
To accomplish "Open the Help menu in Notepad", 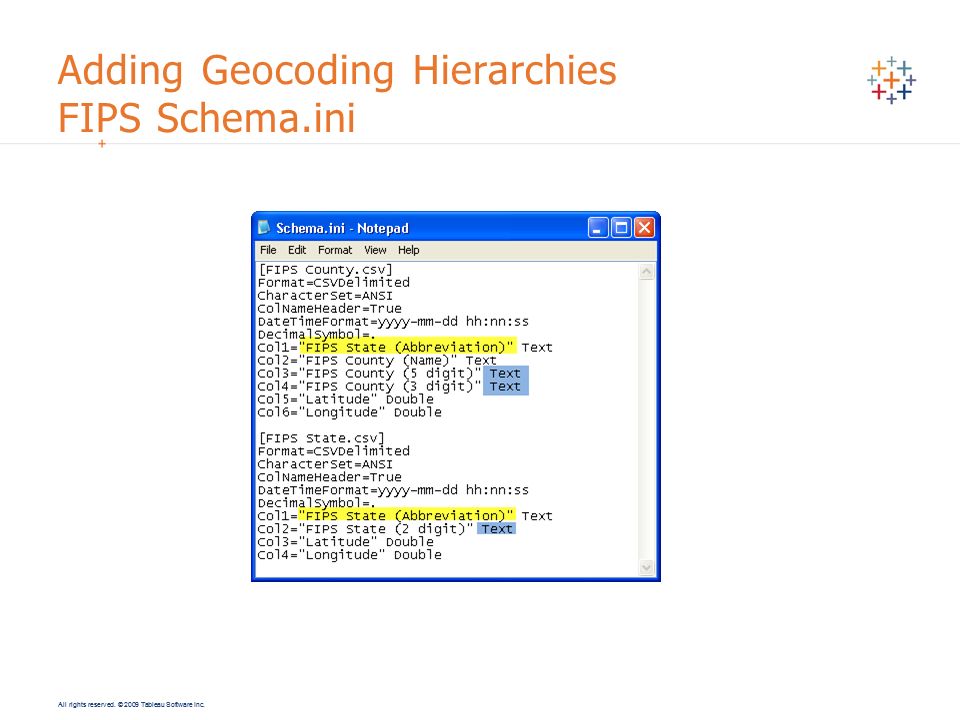I will coord(408,250).
